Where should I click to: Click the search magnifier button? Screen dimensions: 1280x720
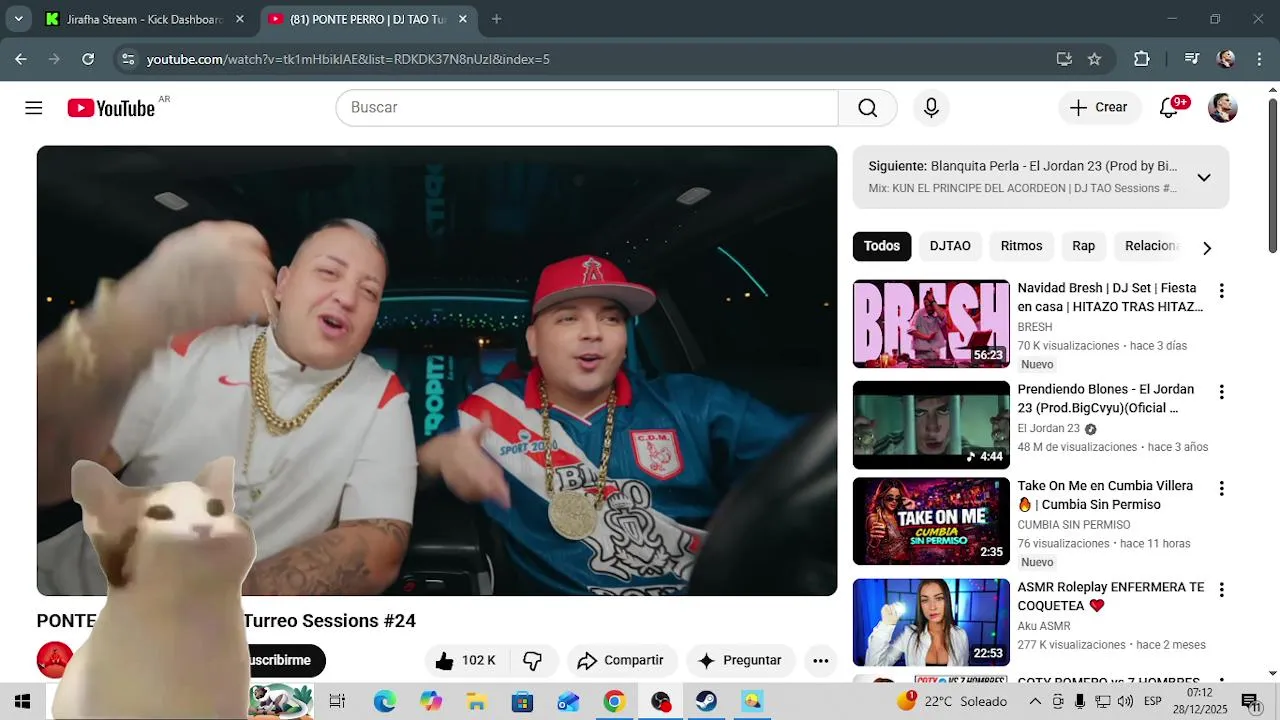(867, 108)
